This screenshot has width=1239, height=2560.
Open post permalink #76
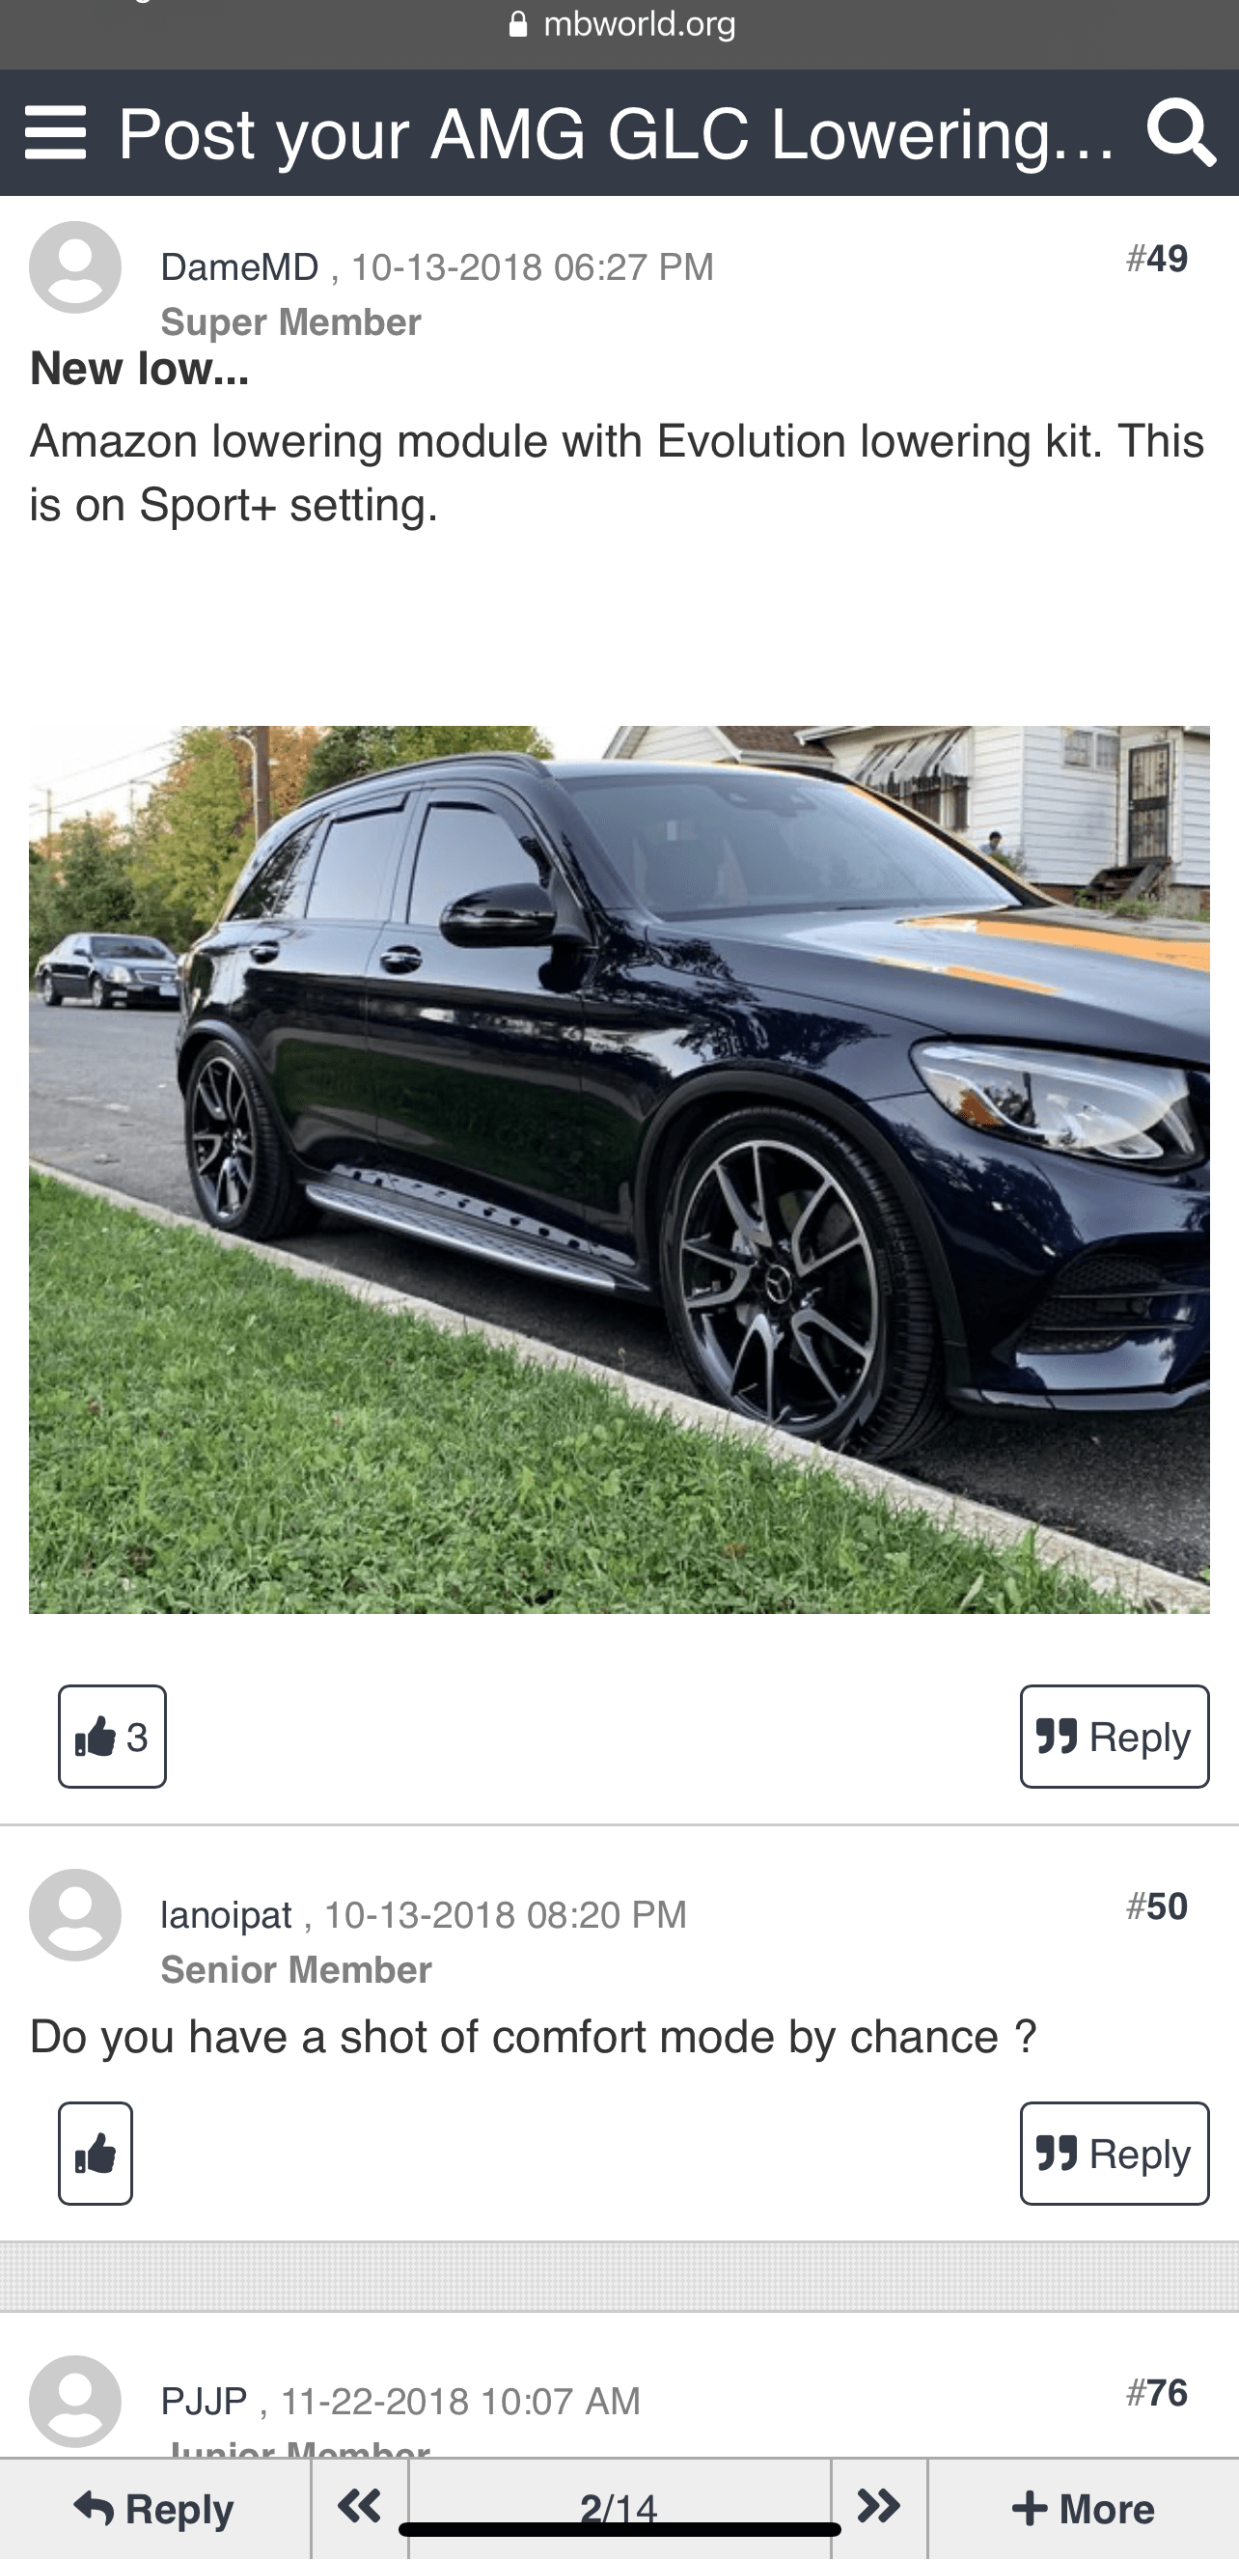click(1157, 2392)
